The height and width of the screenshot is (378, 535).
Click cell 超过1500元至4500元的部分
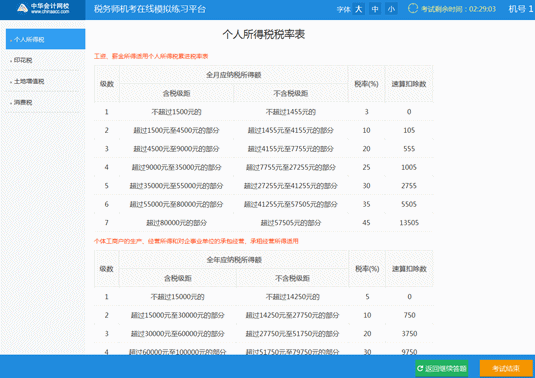(x=176, y=130)
